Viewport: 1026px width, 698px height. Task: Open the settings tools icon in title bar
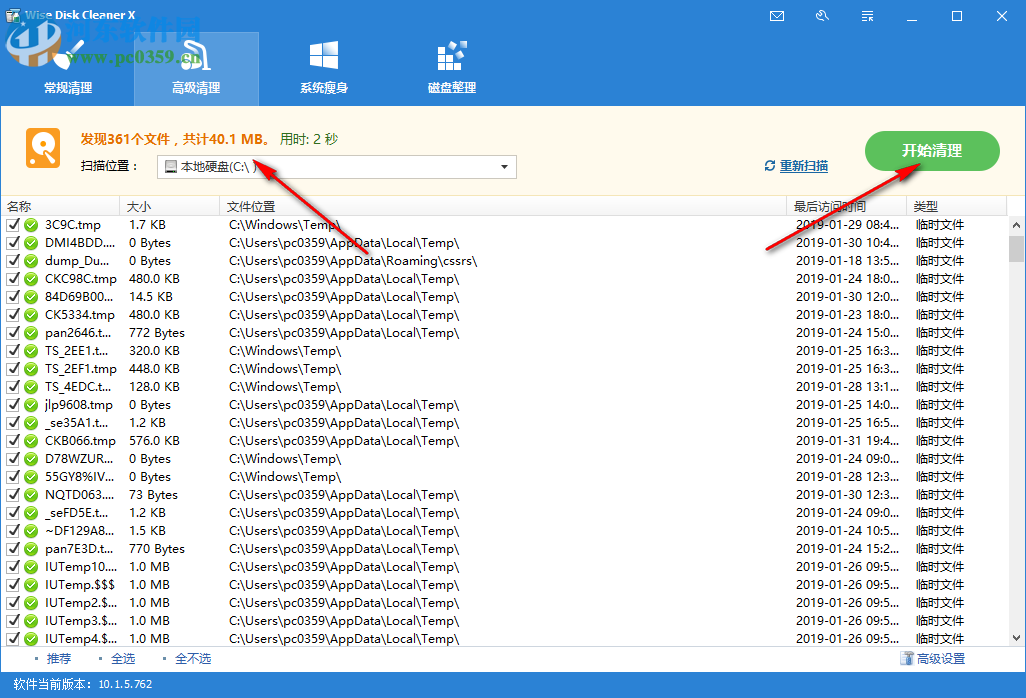823,16
